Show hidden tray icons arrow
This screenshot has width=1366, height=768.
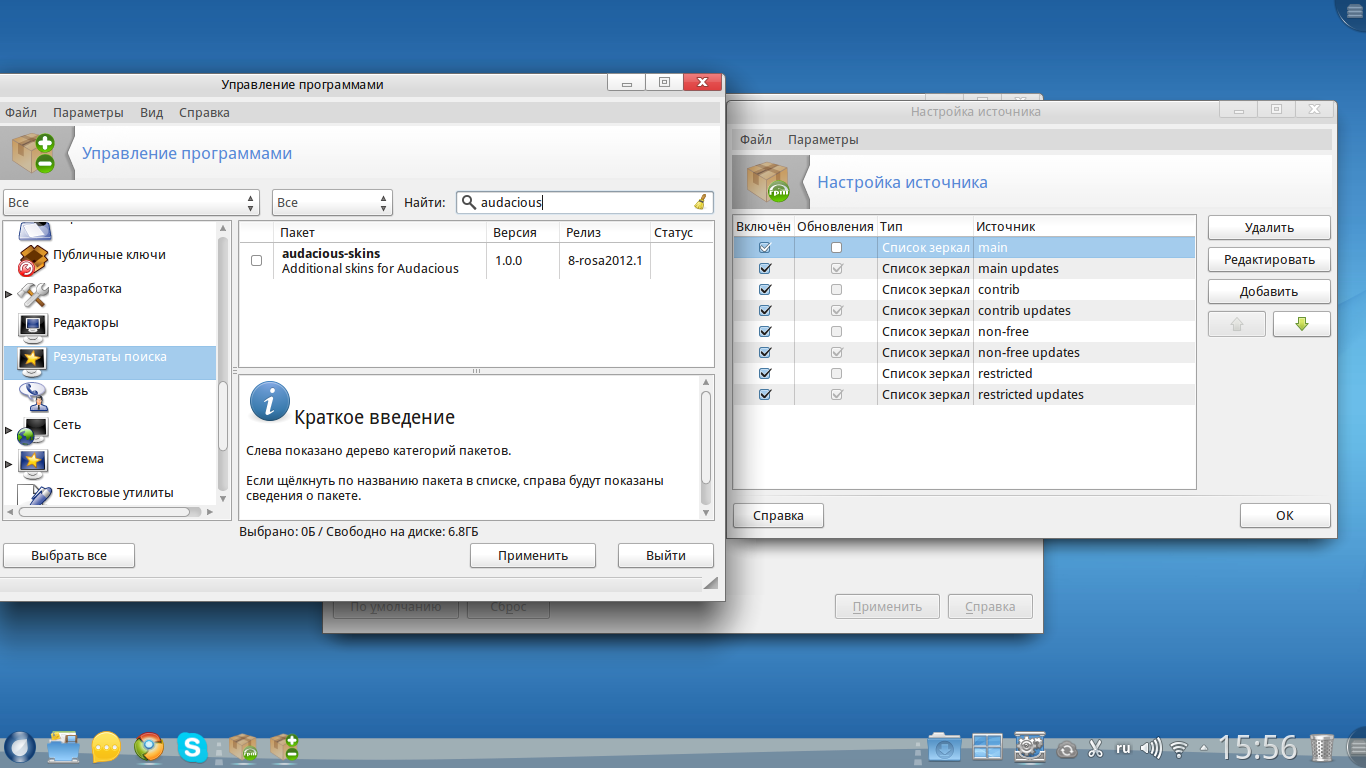(1204, 748)
